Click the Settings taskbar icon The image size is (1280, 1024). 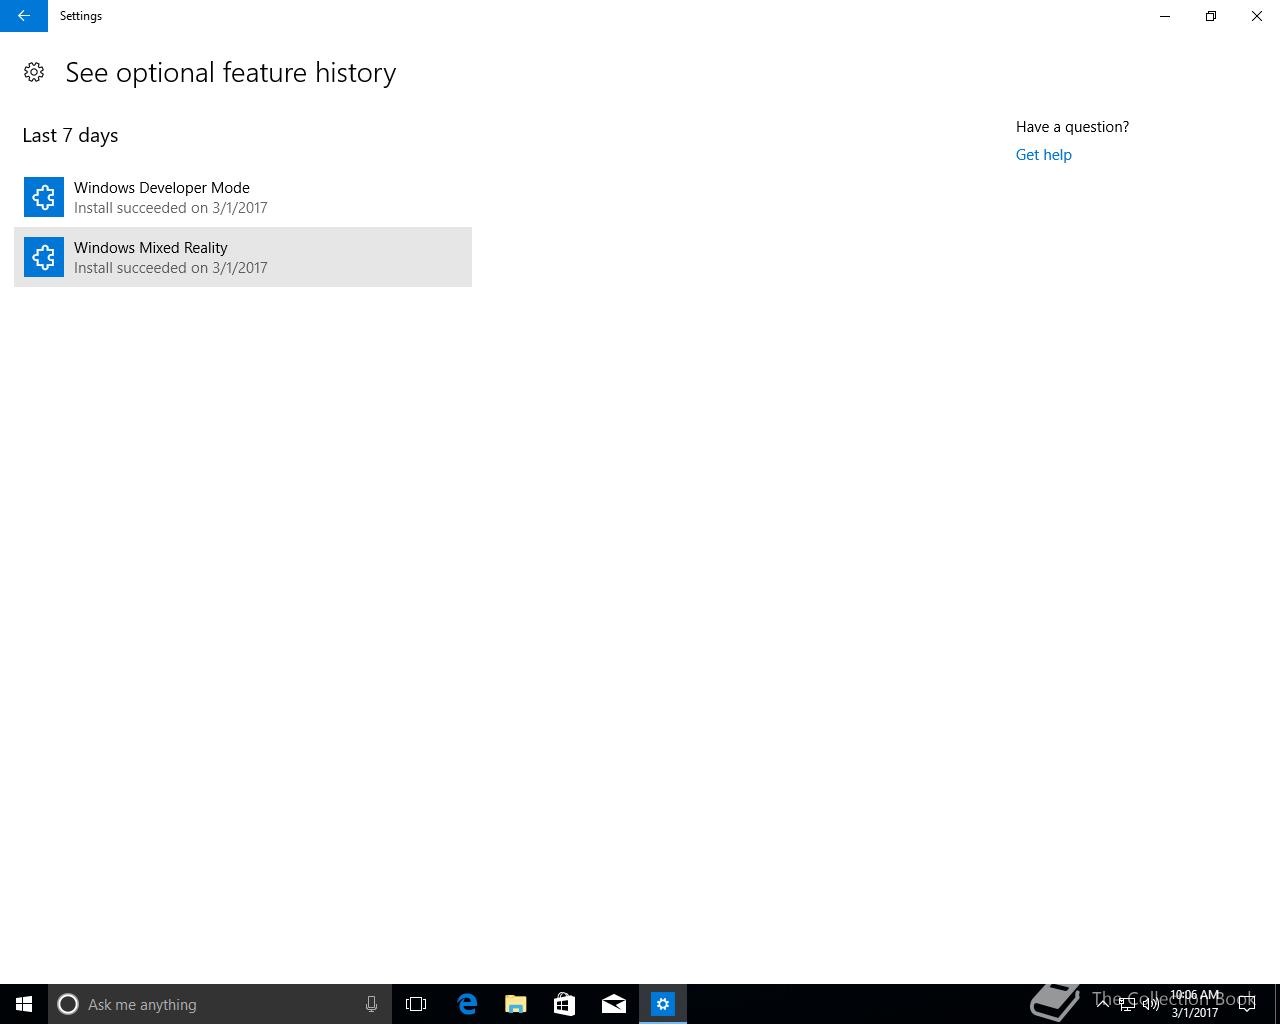click(663, 1004)
